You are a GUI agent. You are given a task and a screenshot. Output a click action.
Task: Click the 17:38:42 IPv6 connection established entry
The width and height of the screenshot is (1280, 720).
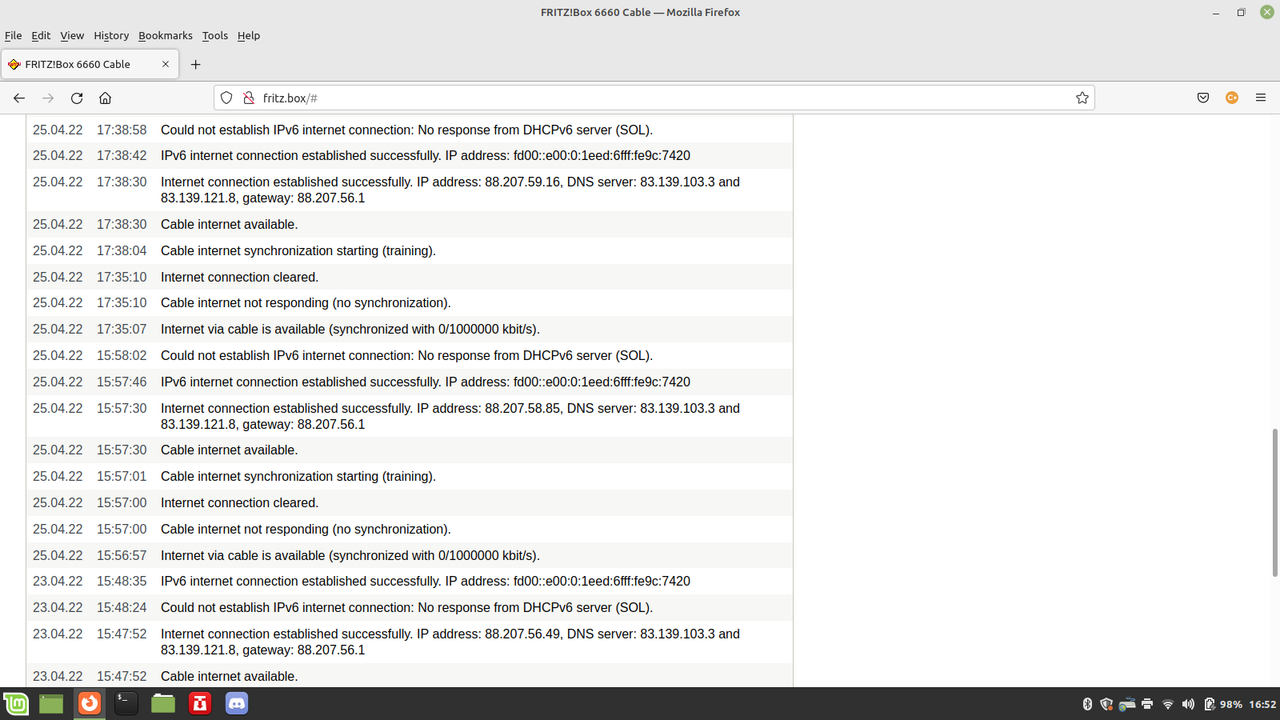click(x=410, y=156)
